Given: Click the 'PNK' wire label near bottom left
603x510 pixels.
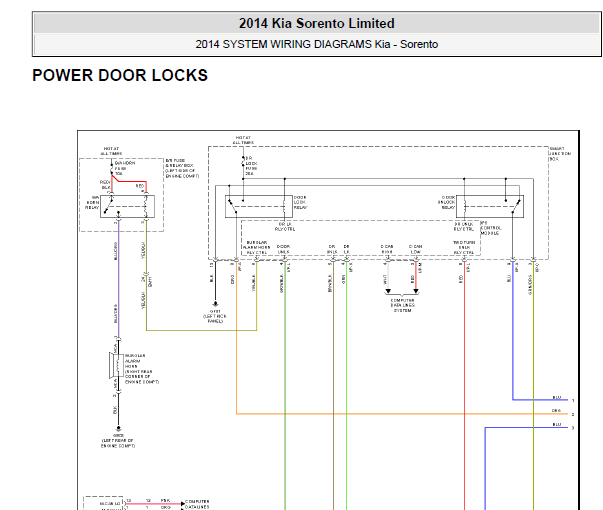Looking at the screenshot, I should (x=165, y=500).
